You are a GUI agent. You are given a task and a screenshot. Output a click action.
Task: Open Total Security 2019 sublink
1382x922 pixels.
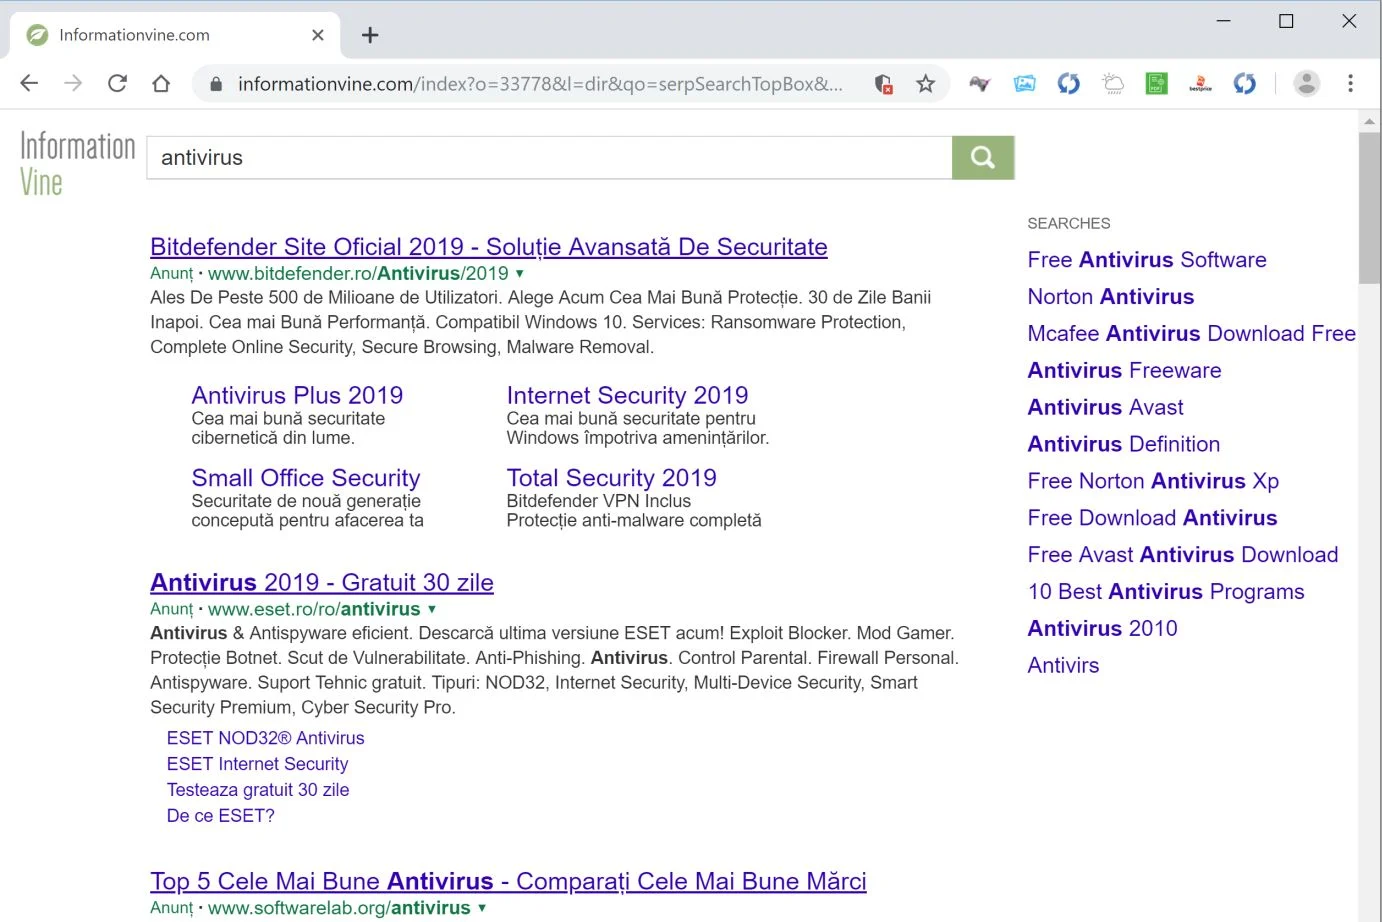(611, 478)
